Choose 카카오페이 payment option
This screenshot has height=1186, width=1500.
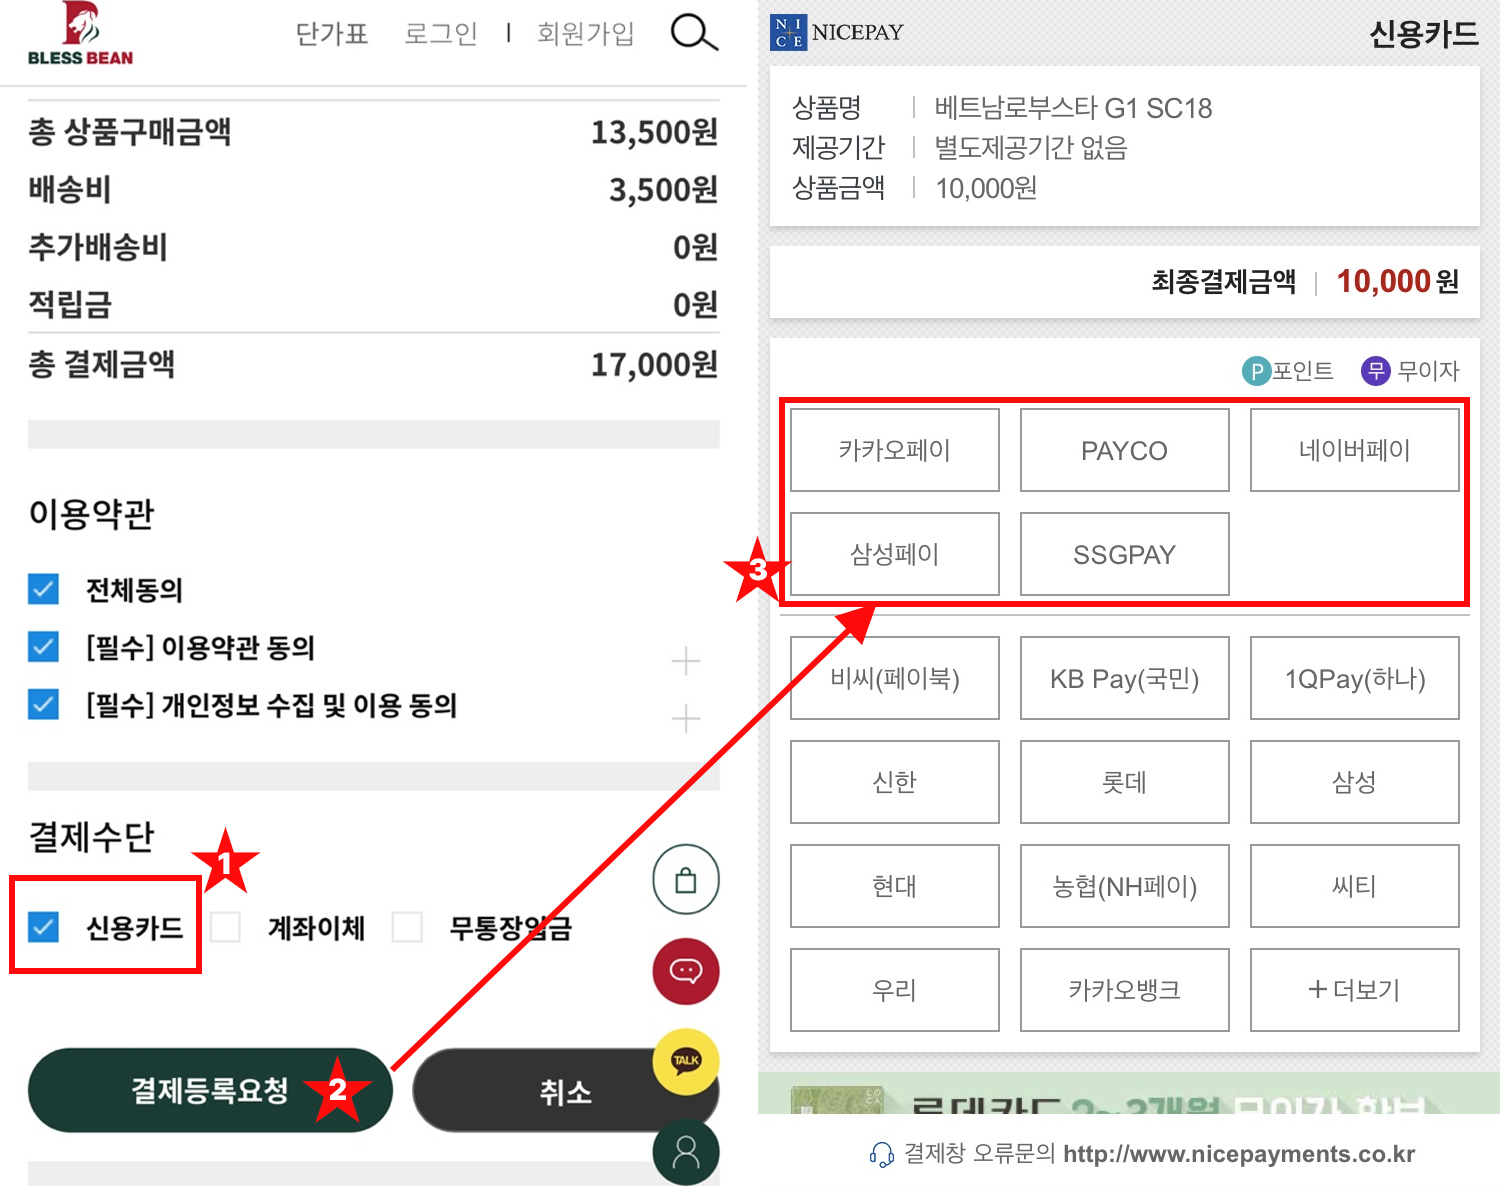895,450
